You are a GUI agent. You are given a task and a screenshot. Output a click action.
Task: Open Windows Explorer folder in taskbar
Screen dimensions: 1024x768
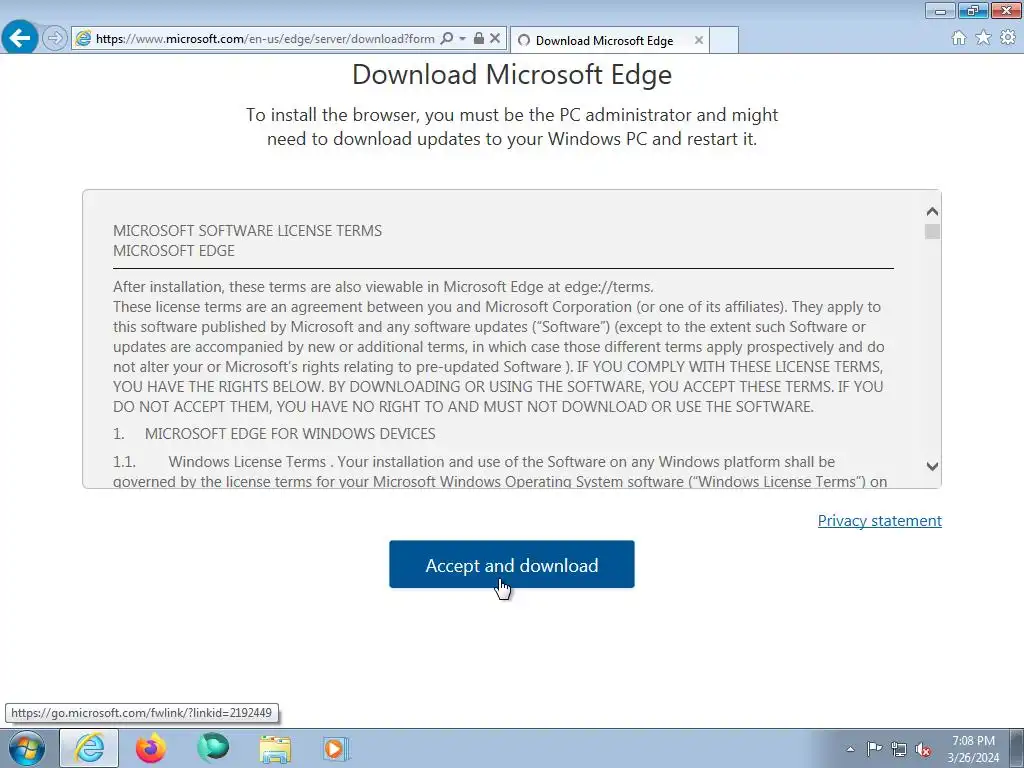pos(275,748)
